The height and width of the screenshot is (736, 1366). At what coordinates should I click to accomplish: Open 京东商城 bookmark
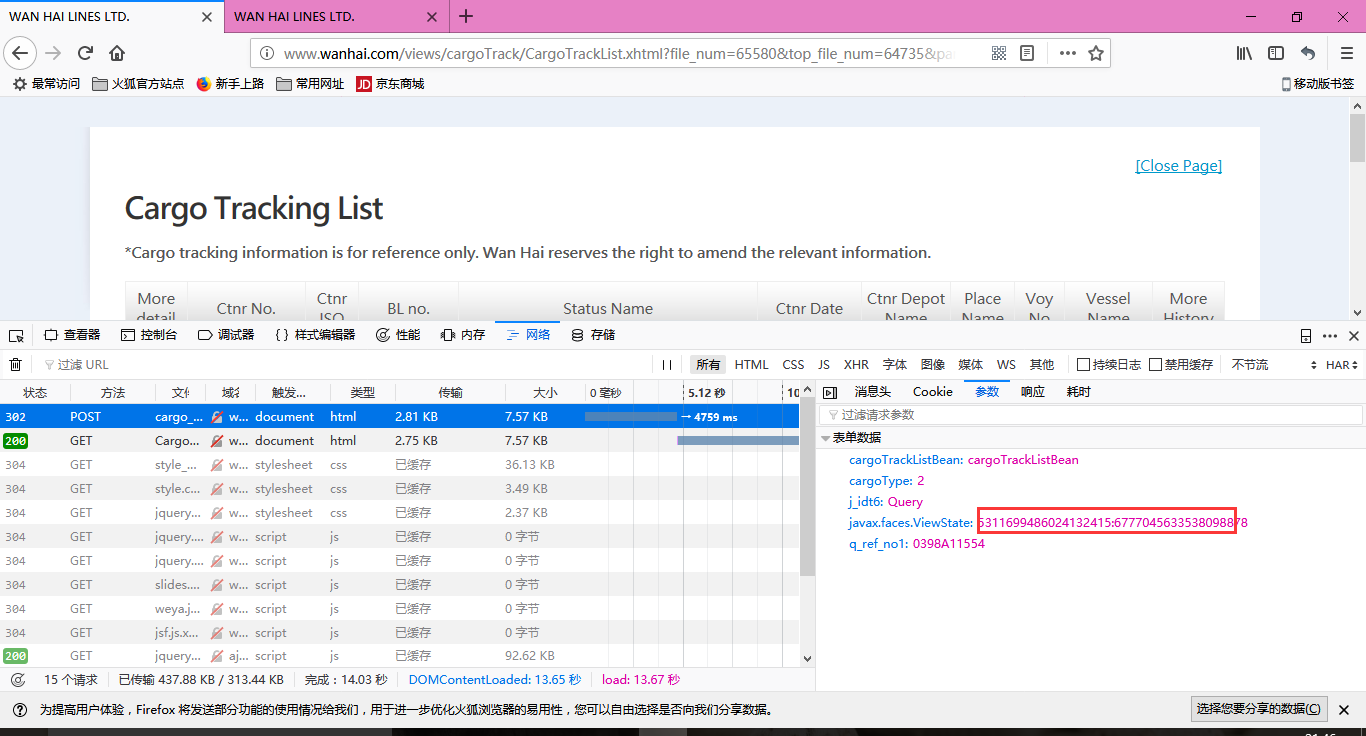pyautogui.click(x=390, y=84)
